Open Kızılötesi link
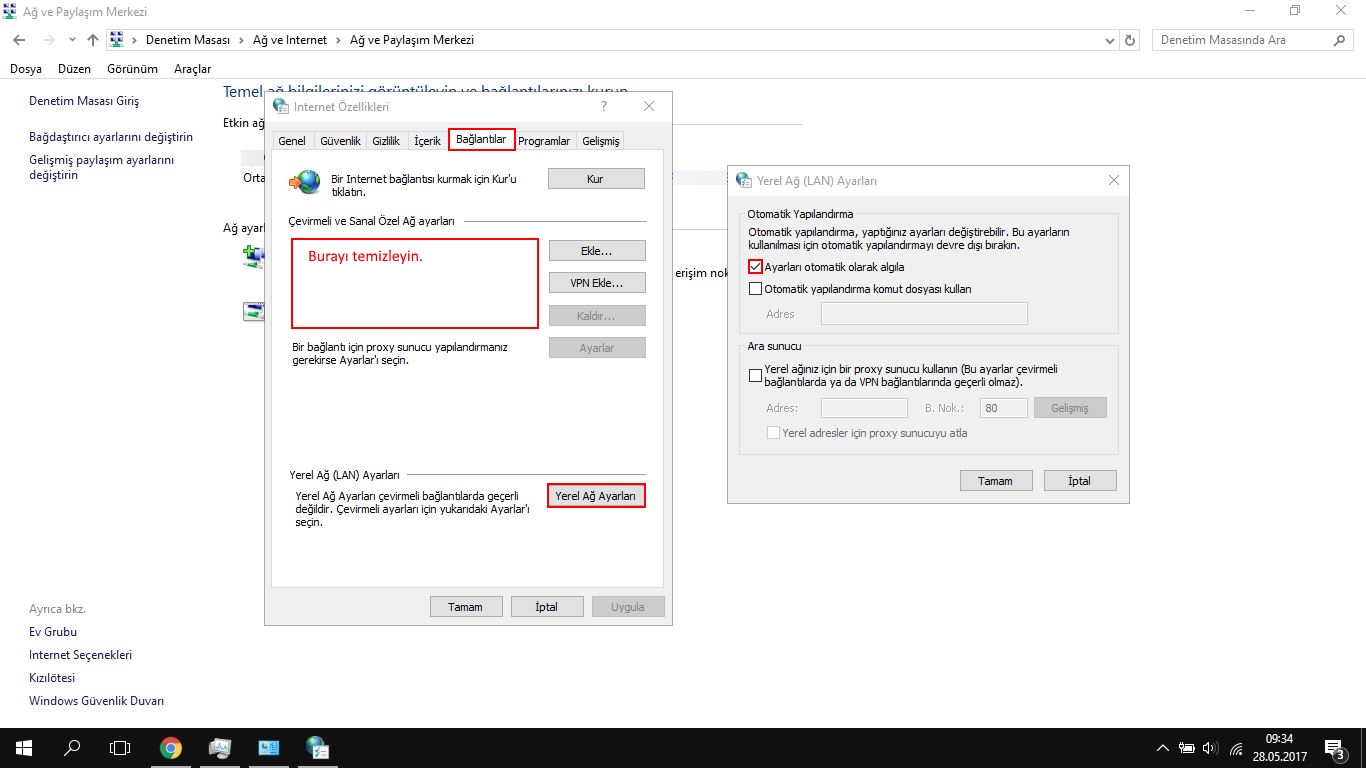The image size is (1366, 768). click(x=52, y=678)
